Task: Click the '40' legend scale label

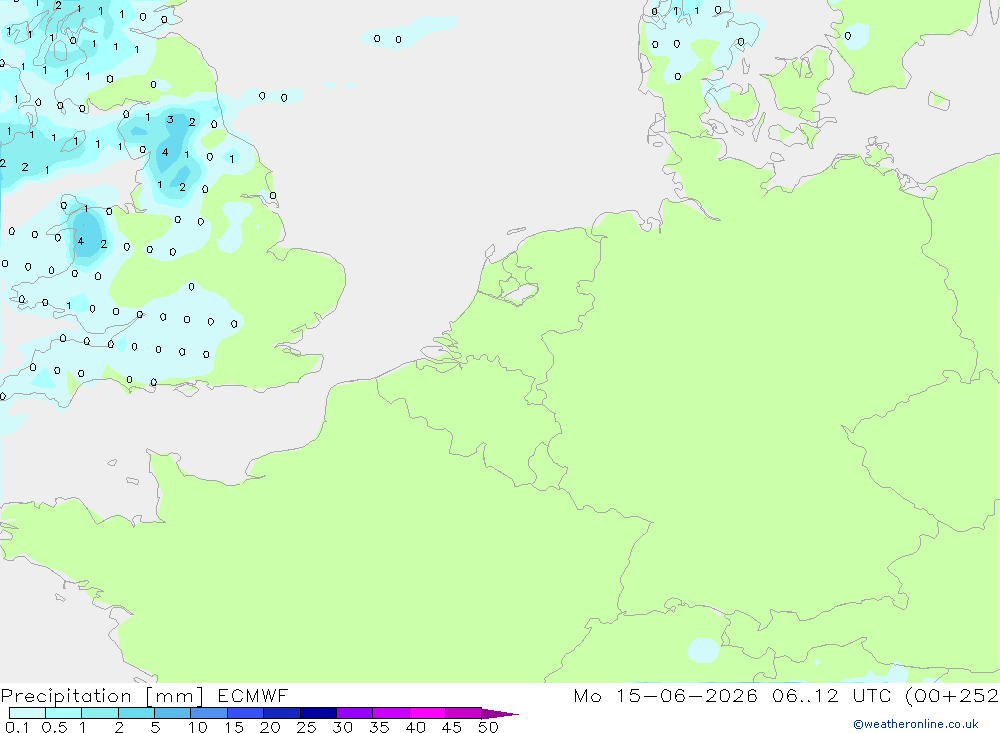Action: point(415,727)
